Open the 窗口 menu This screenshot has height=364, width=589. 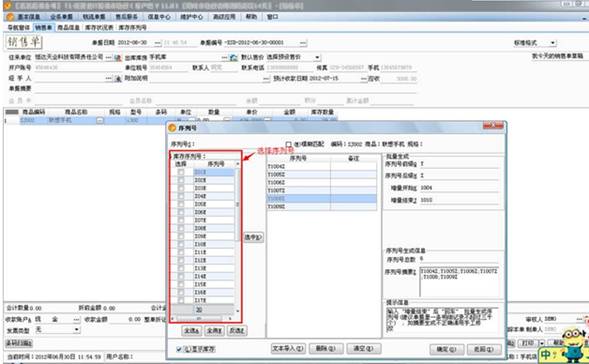[x=272, y=17]
